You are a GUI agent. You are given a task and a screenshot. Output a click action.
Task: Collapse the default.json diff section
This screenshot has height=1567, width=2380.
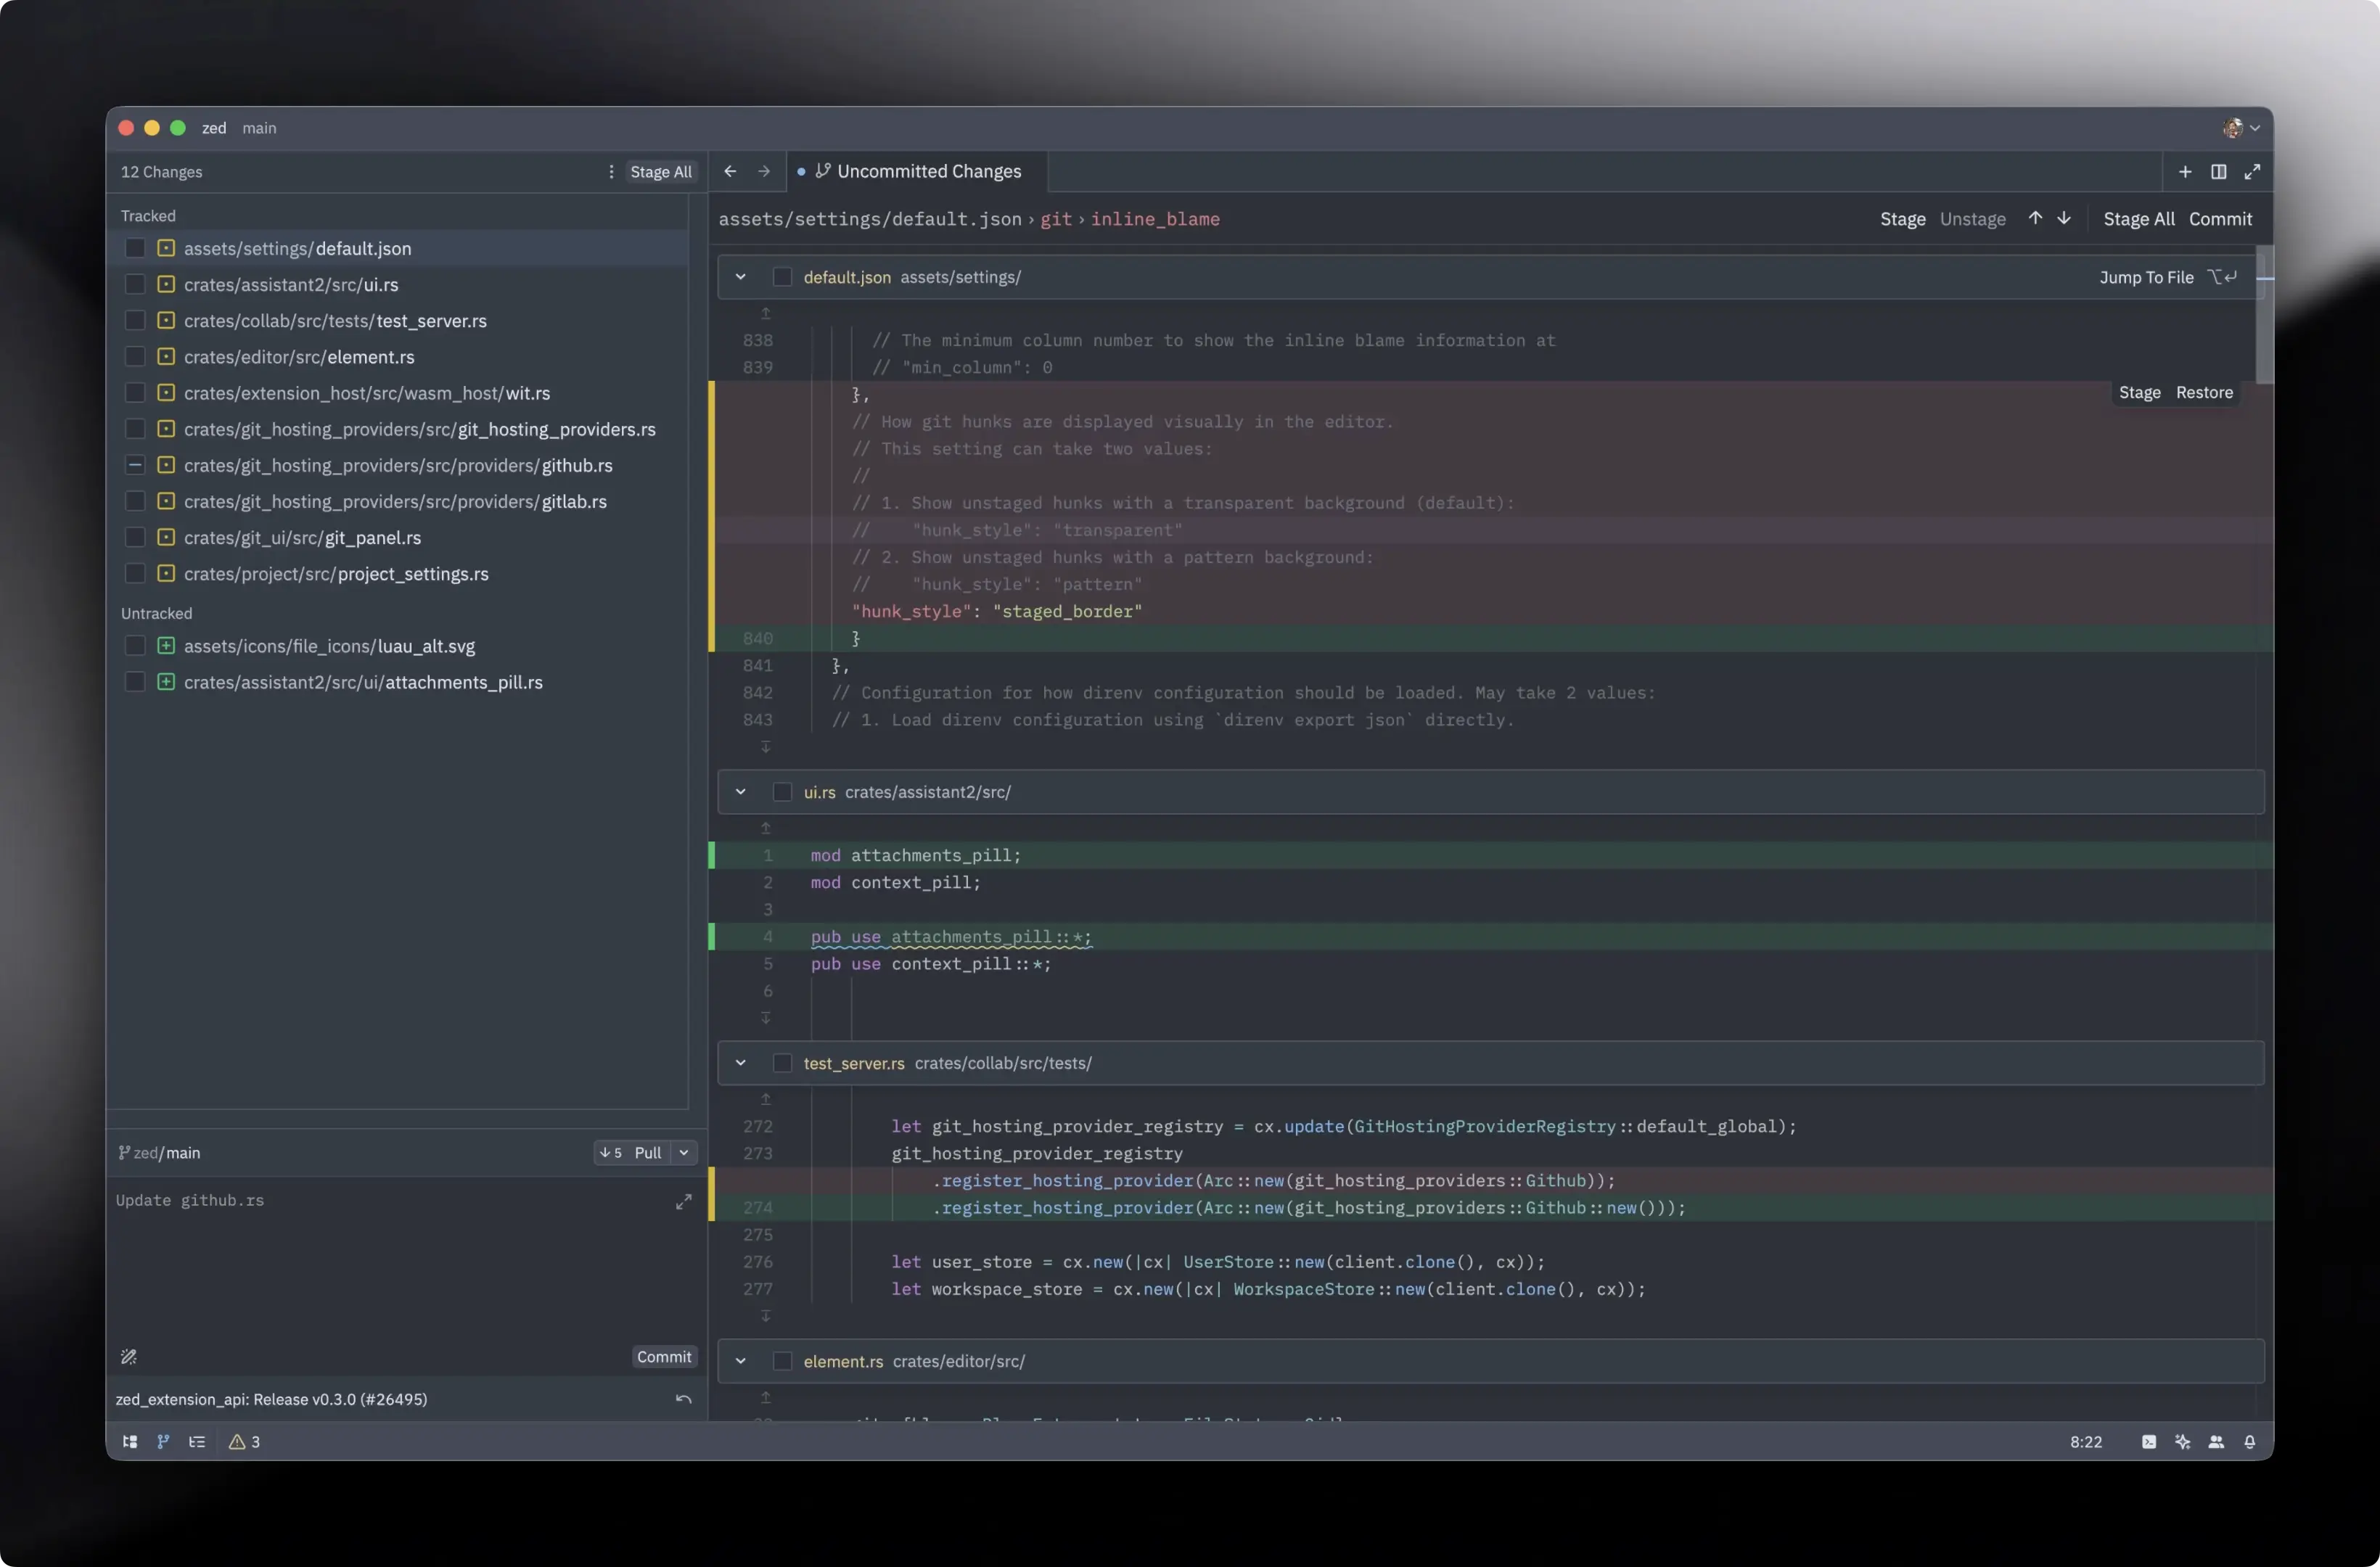[x=740, y=277]
